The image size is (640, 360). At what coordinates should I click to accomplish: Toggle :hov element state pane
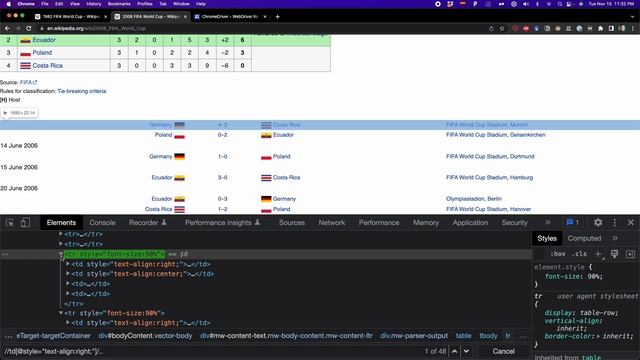(x=558, y=254)
